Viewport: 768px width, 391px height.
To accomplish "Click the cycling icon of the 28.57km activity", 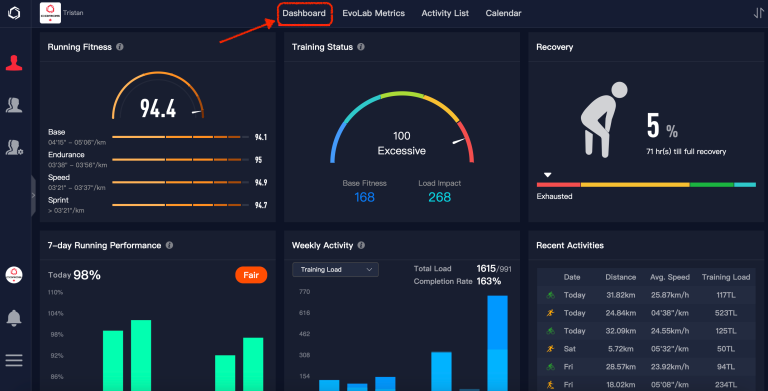I will pos(551,367).
